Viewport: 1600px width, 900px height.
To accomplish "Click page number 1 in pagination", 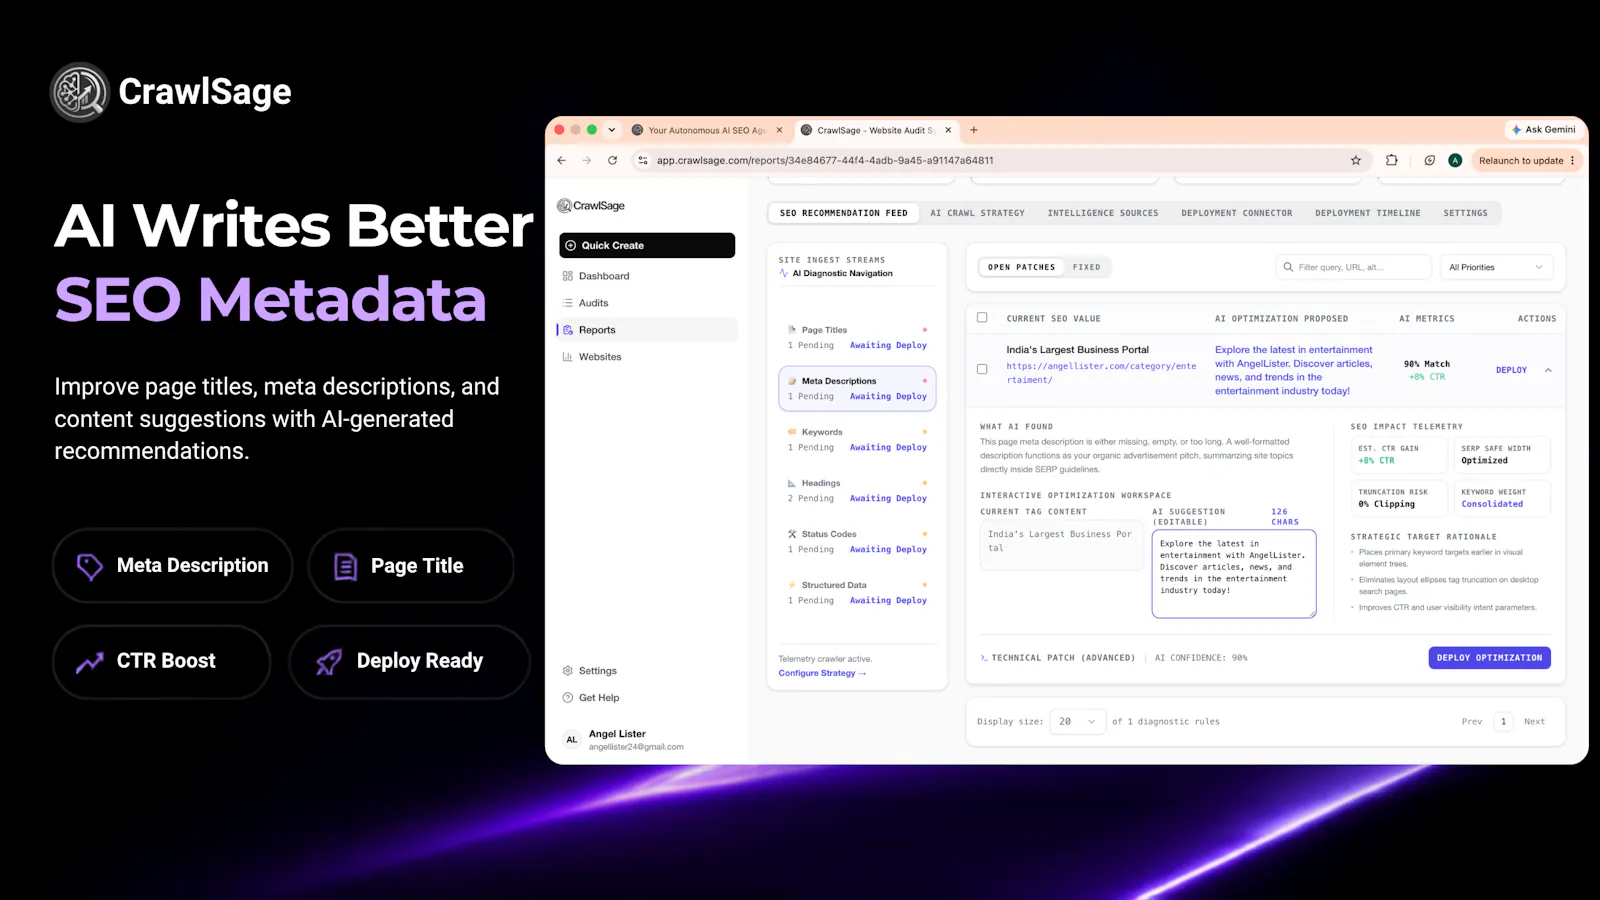I will [x=1503, y=722].
